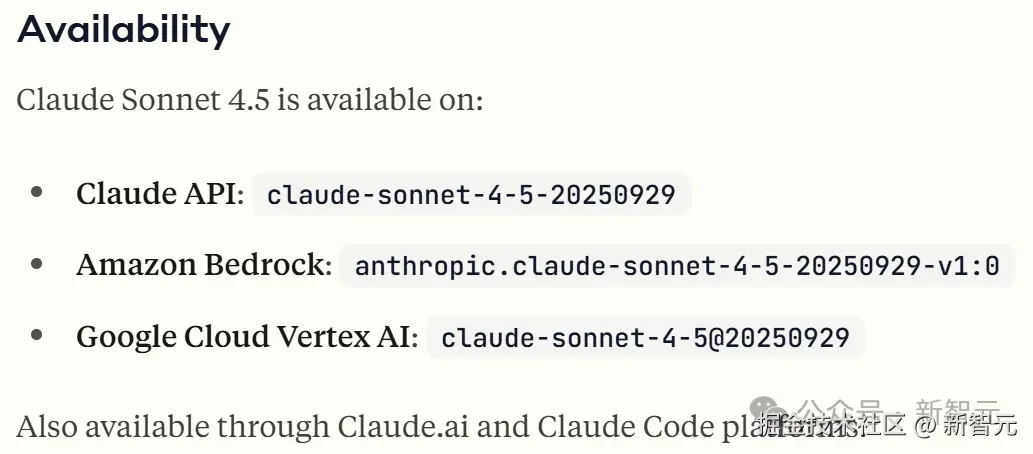Screen dimensions: 1033x454
Task: Click the bullet before Google Cloud Vertex AI
Action: 37,335
